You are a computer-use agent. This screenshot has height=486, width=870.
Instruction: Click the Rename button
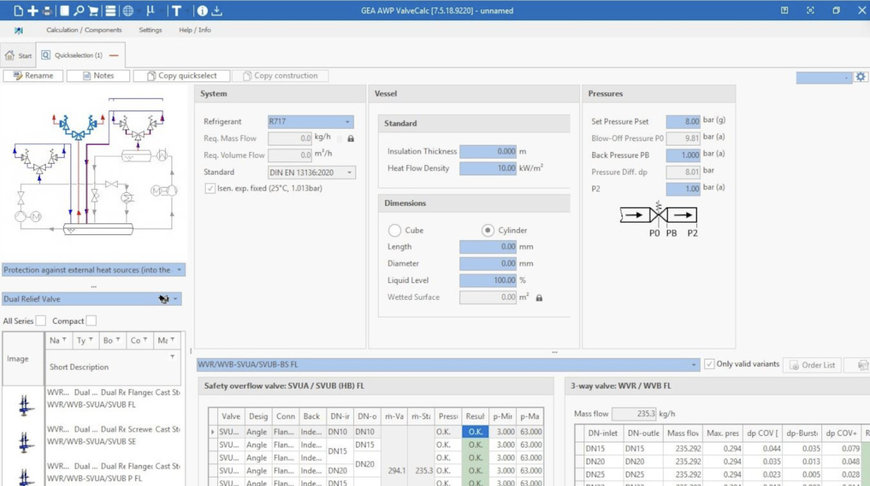[33, 75]
